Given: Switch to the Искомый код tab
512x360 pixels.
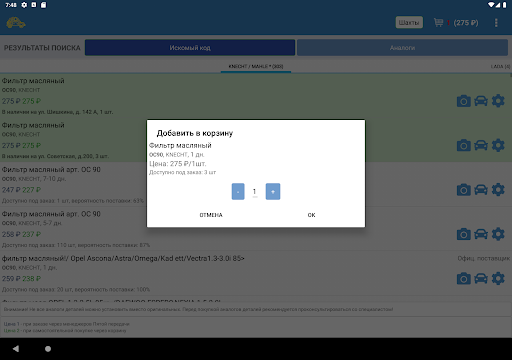Looking at the screenshot, I should (x=190, y=48).
